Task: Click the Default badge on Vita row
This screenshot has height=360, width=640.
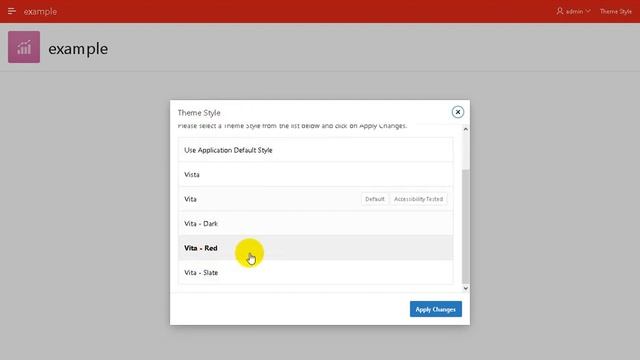Action: [x=375, y=199]
